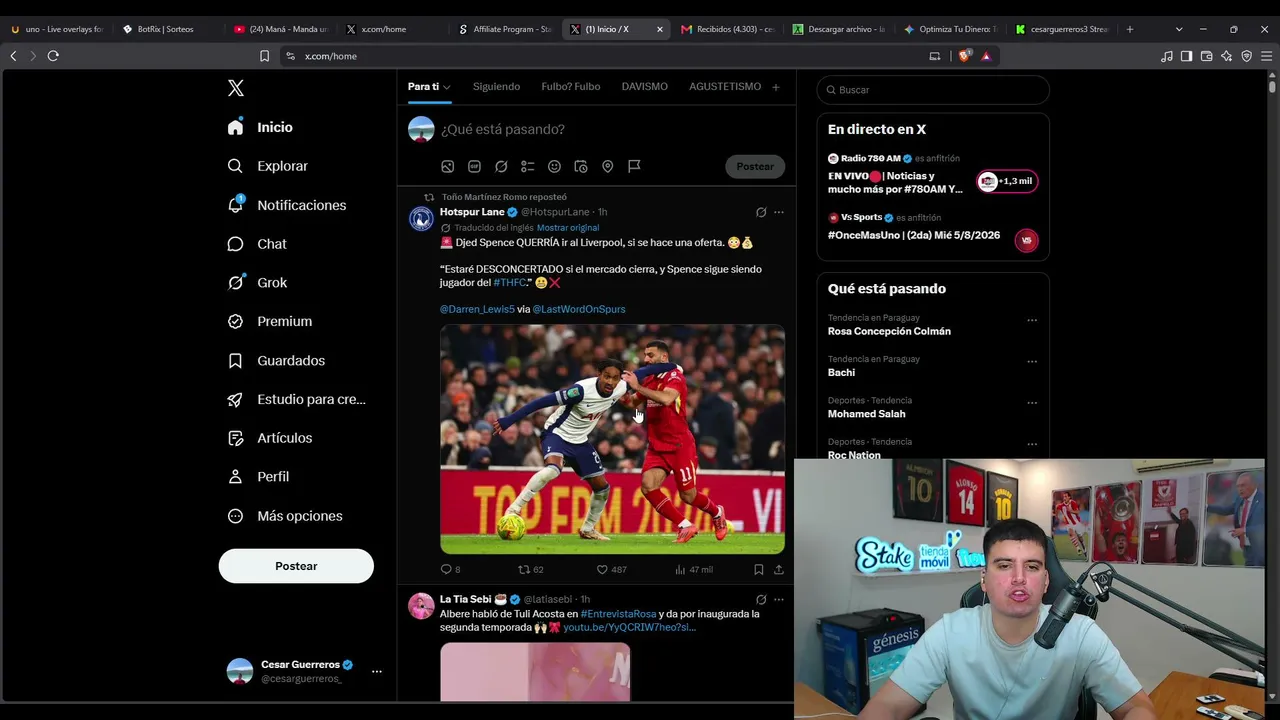Switch to the Siguiendo tab
The height and width of the screenshot is (720, 1280).
pos(496,87)
